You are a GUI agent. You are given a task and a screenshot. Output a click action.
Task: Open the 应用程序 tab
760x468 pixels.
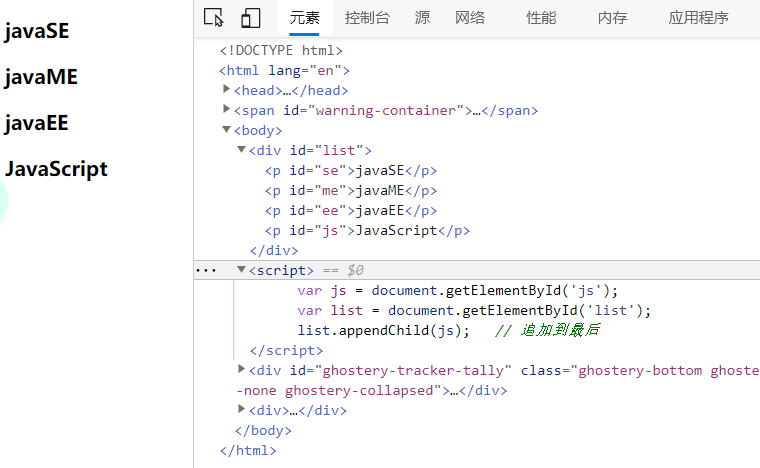coord(698,17)
